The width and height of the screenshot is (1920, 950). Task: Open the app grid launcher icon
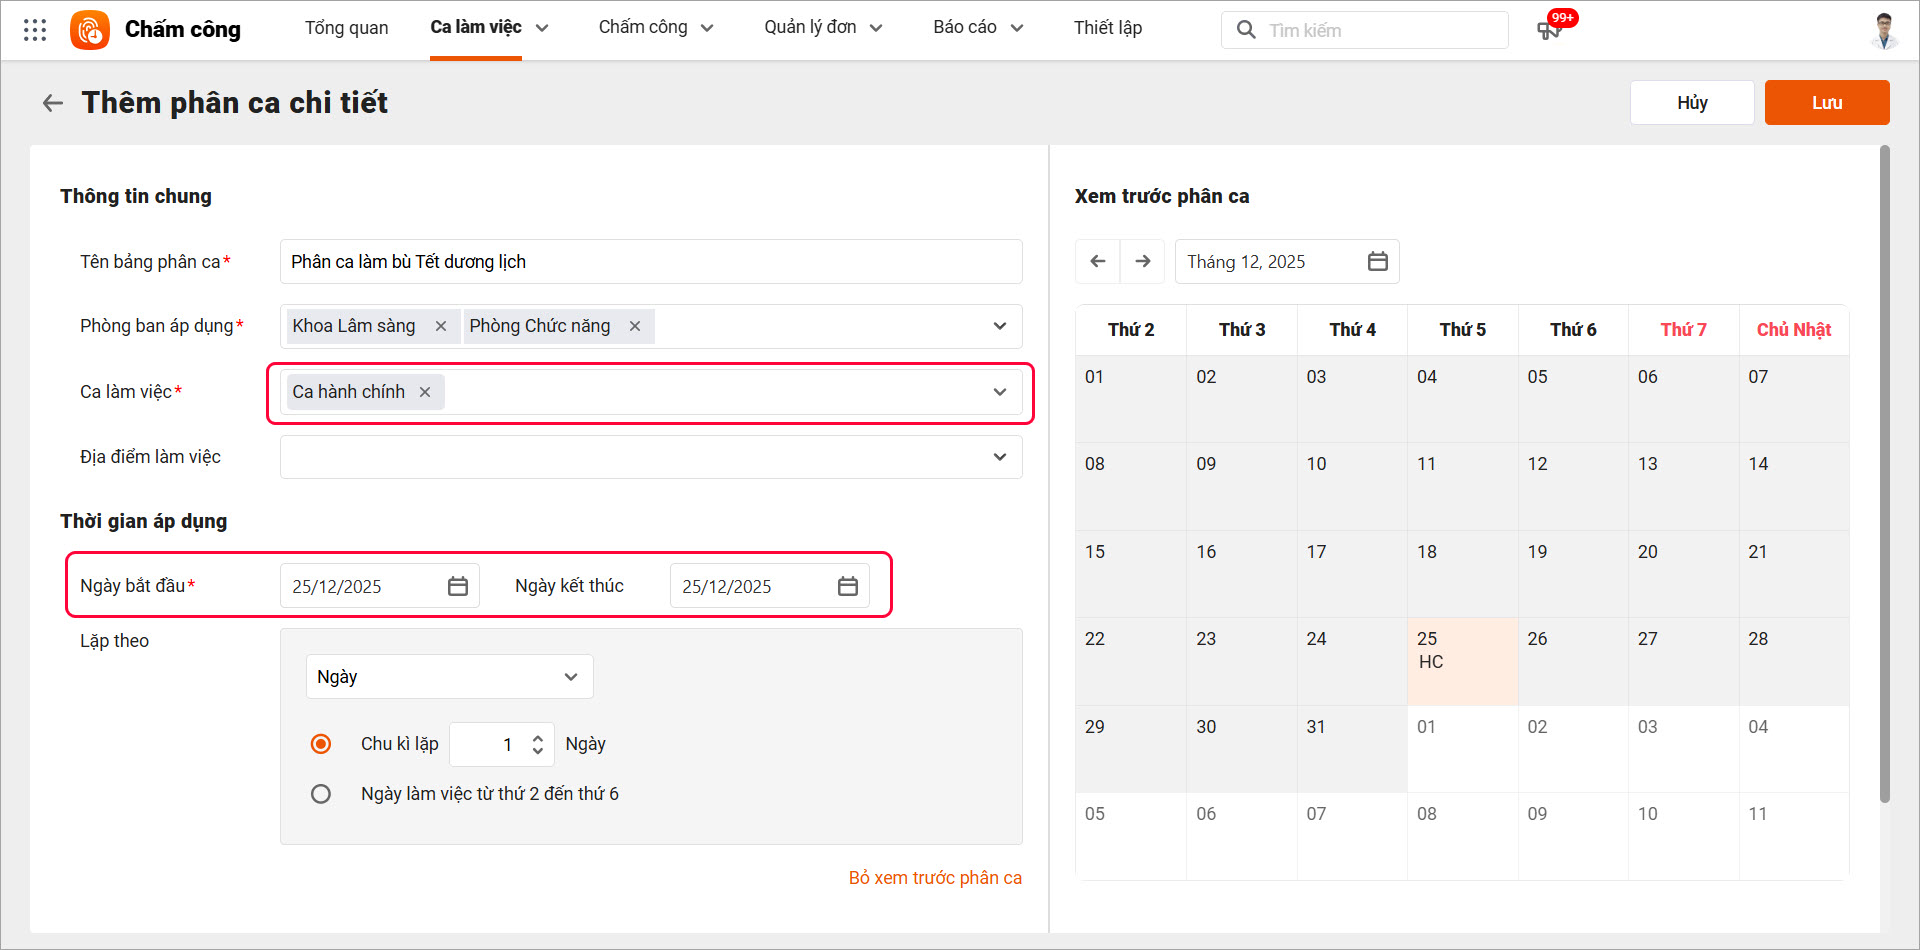35,30
